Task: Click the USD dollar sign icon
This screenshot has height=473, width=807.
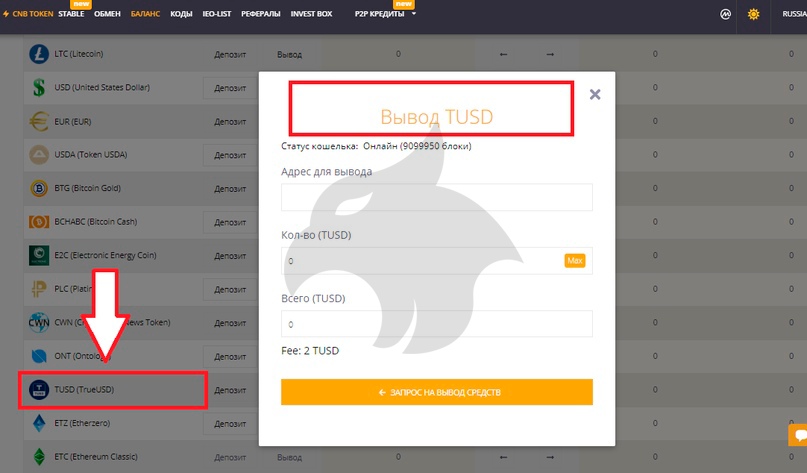Action: point(39,88)
